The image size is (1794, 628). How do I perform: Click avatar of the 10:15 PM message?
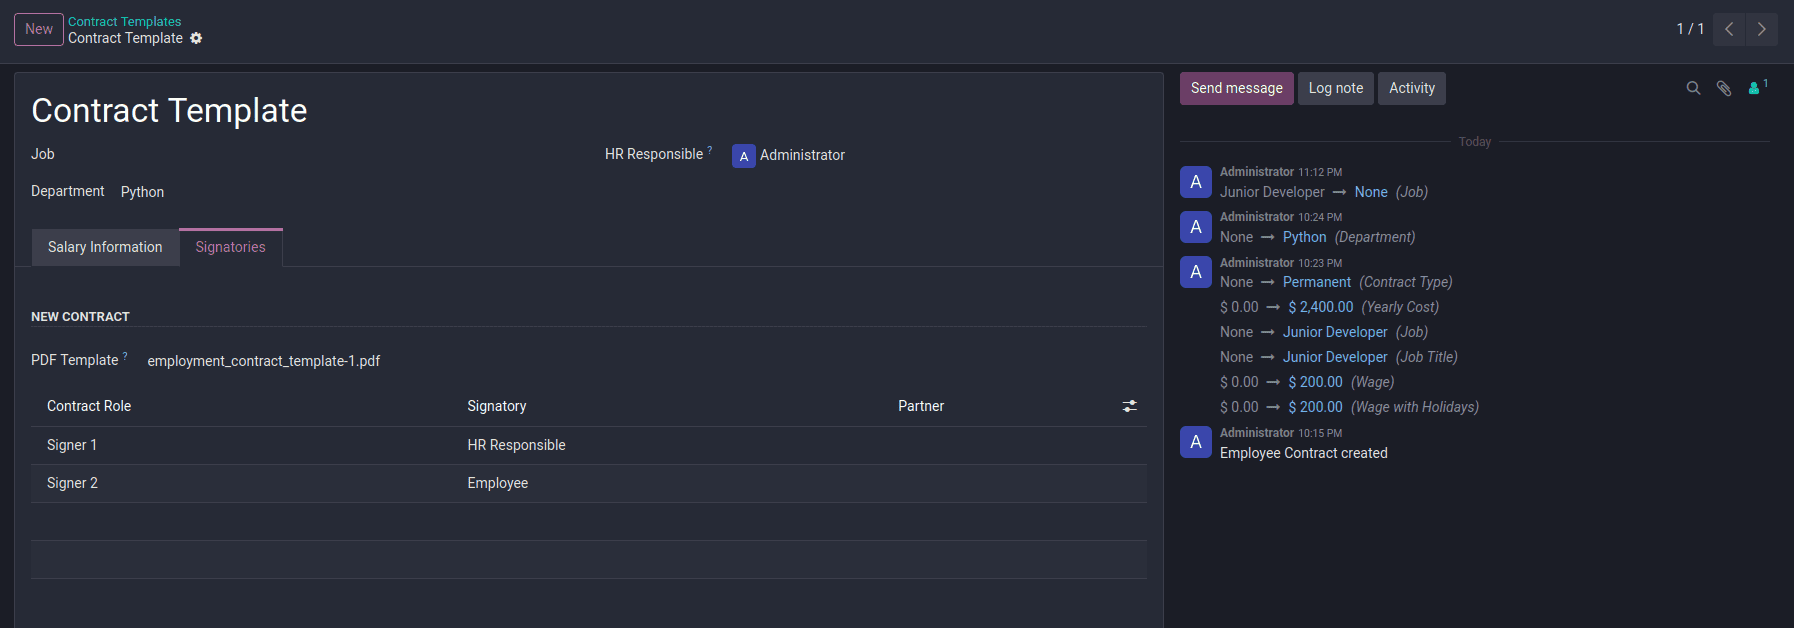(x=1196, y=442)
